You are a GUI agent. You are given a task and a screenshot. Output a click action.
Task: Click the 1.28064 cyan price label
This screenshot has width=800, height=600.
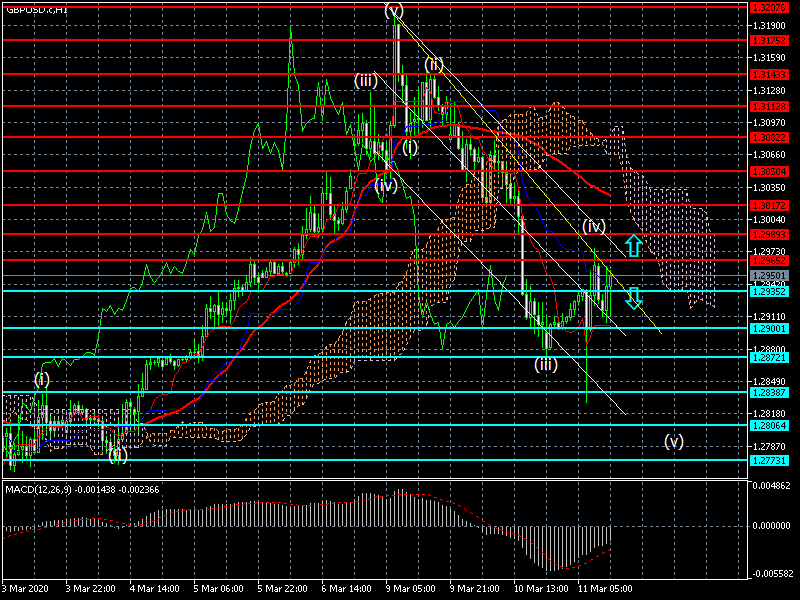pyautogui.click(x=769, y=425)
